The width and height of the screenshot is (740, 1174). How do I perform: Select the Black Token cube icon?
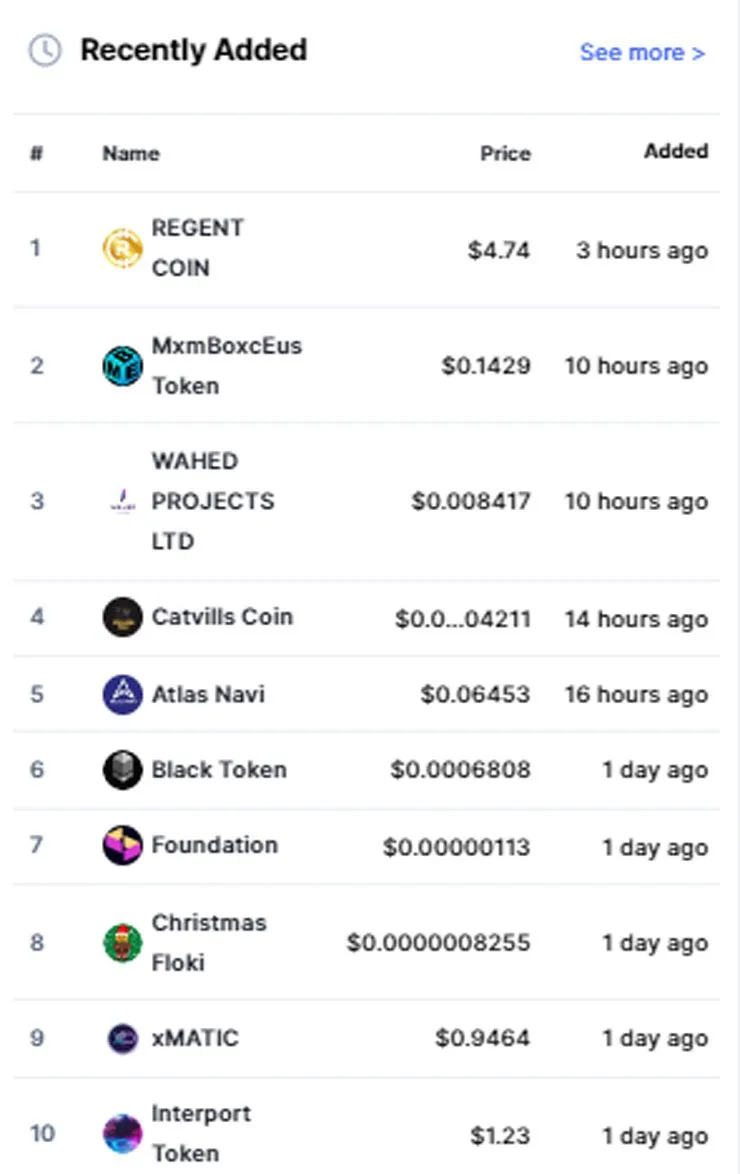(122, 770)
